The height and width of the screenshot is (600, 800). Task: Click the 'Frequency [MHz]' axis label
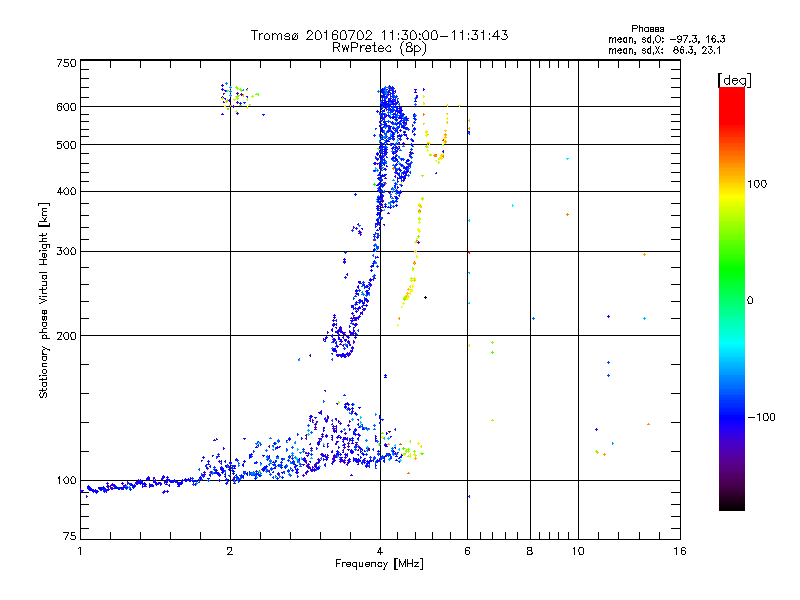(379, 564)
